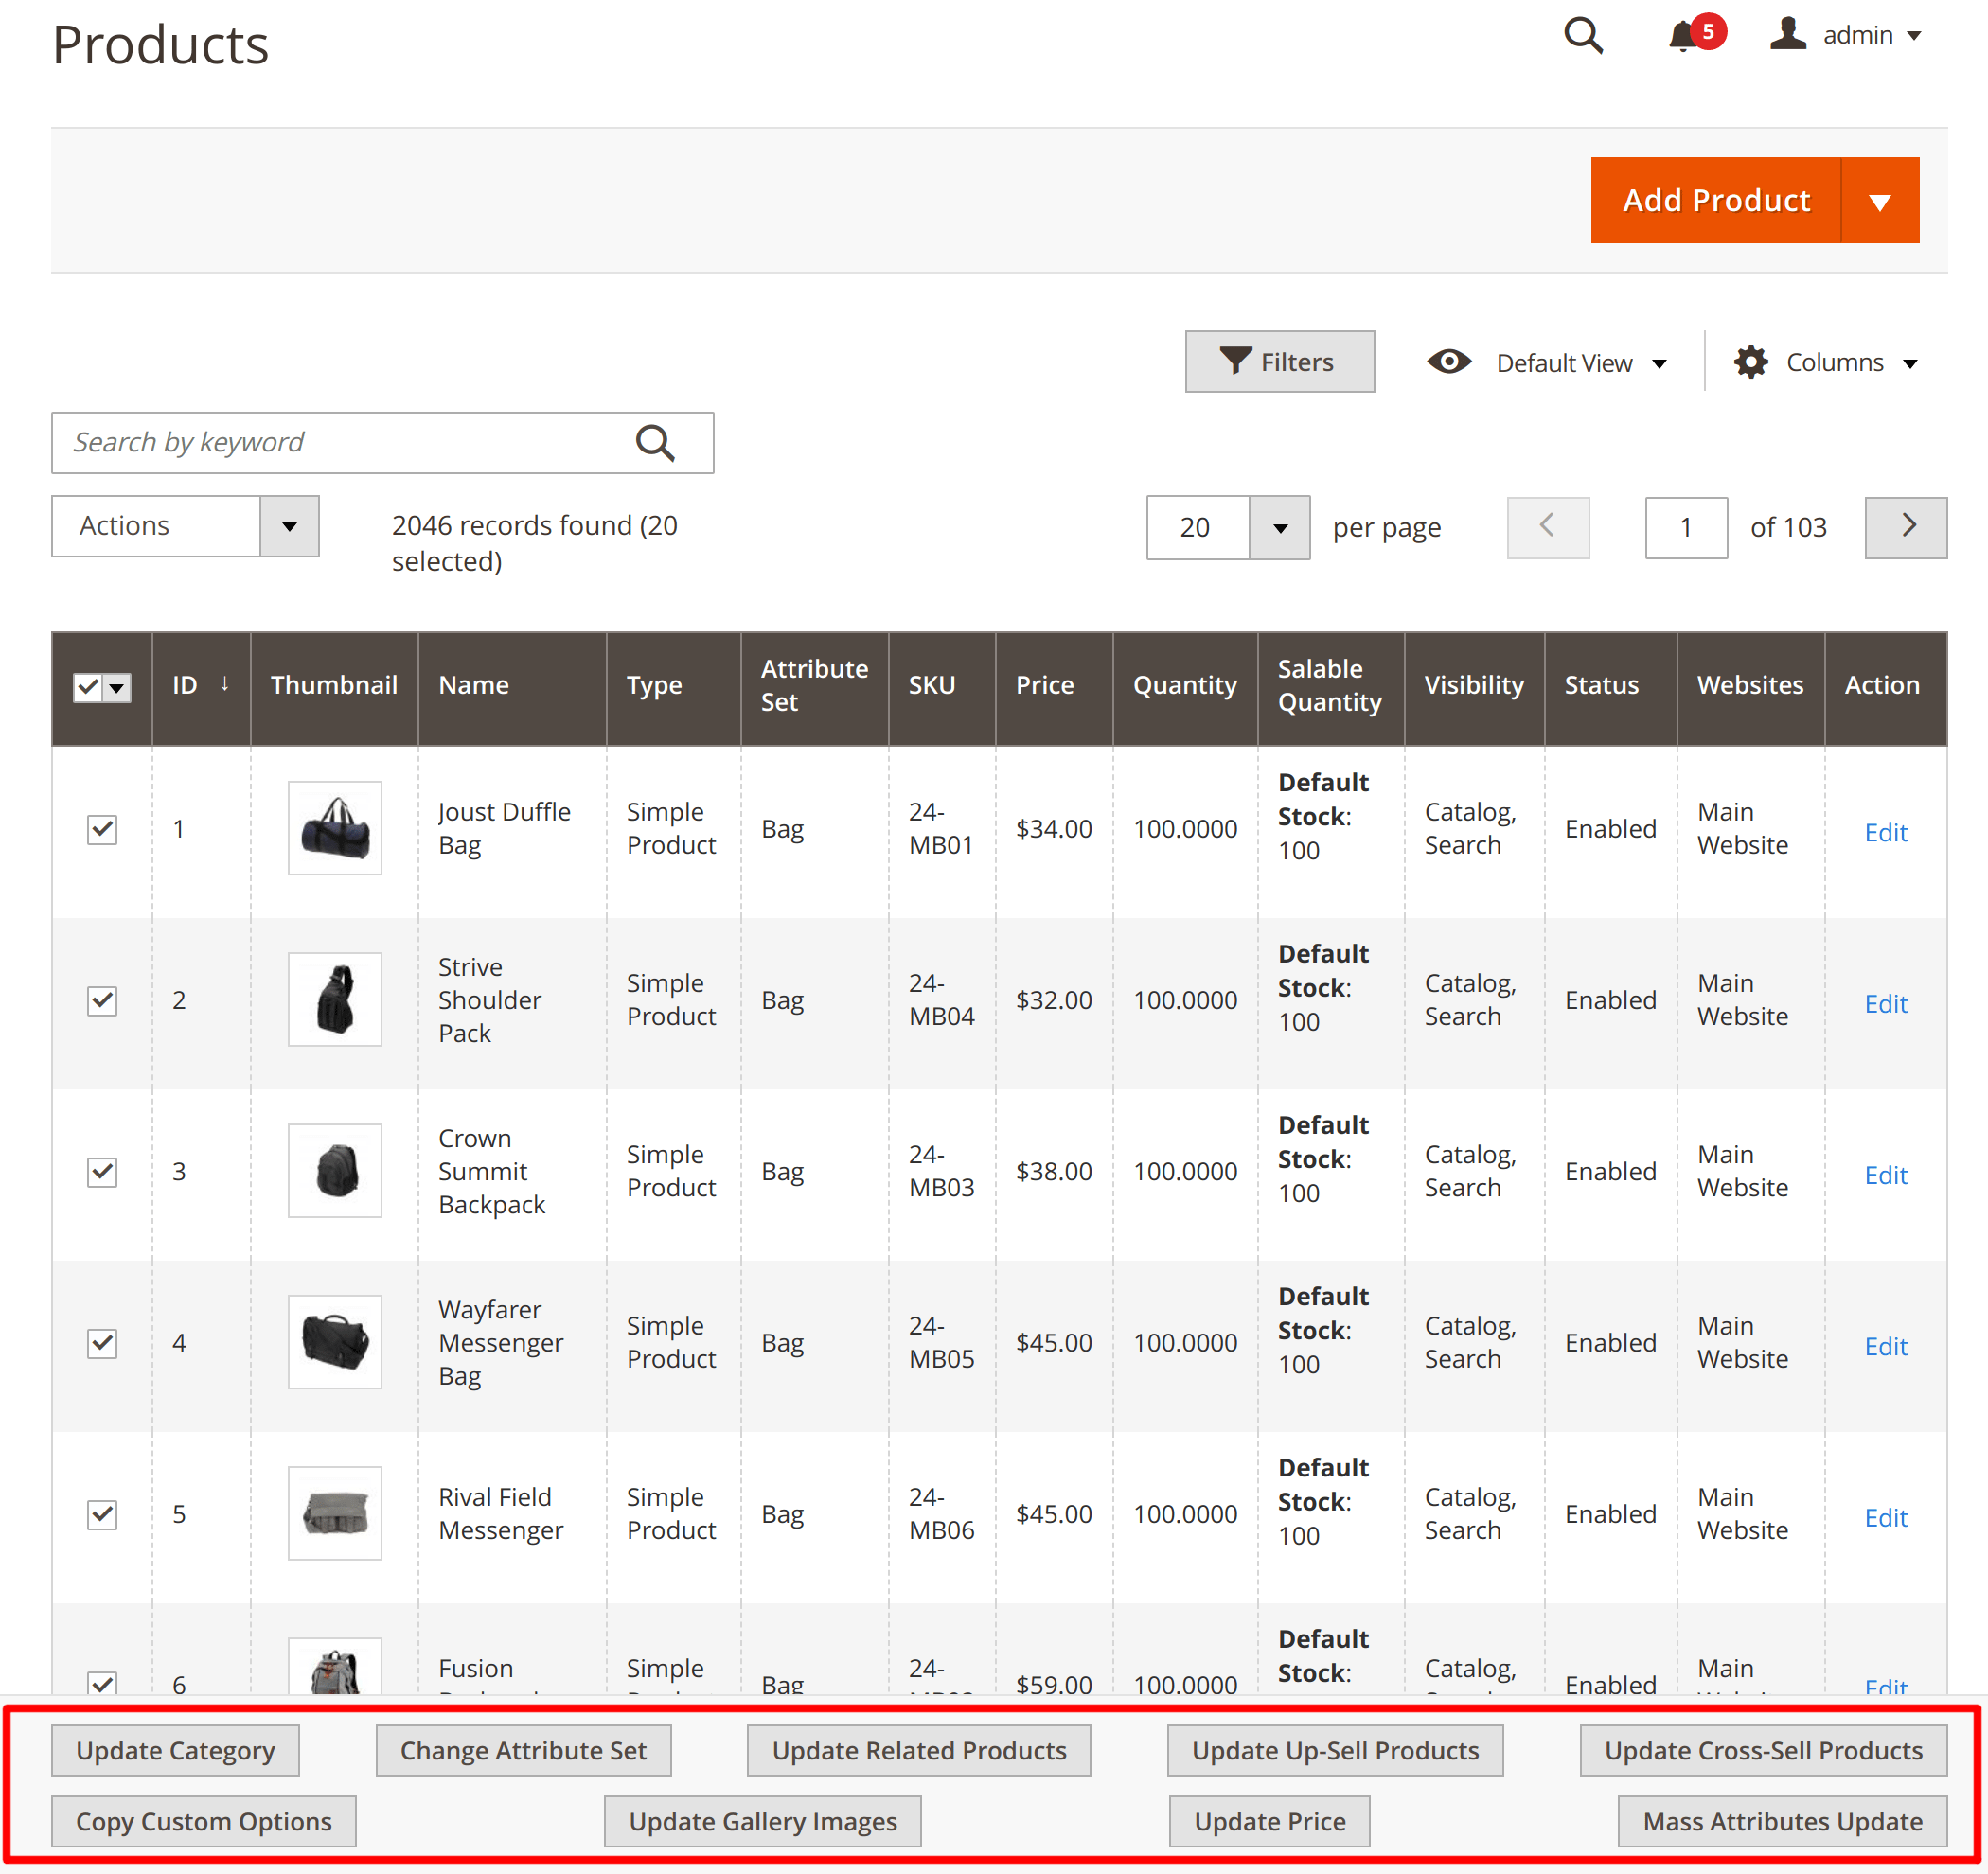Open the Filters panel
This screenshot has height=1874, width=1988.
[1279, 362]
